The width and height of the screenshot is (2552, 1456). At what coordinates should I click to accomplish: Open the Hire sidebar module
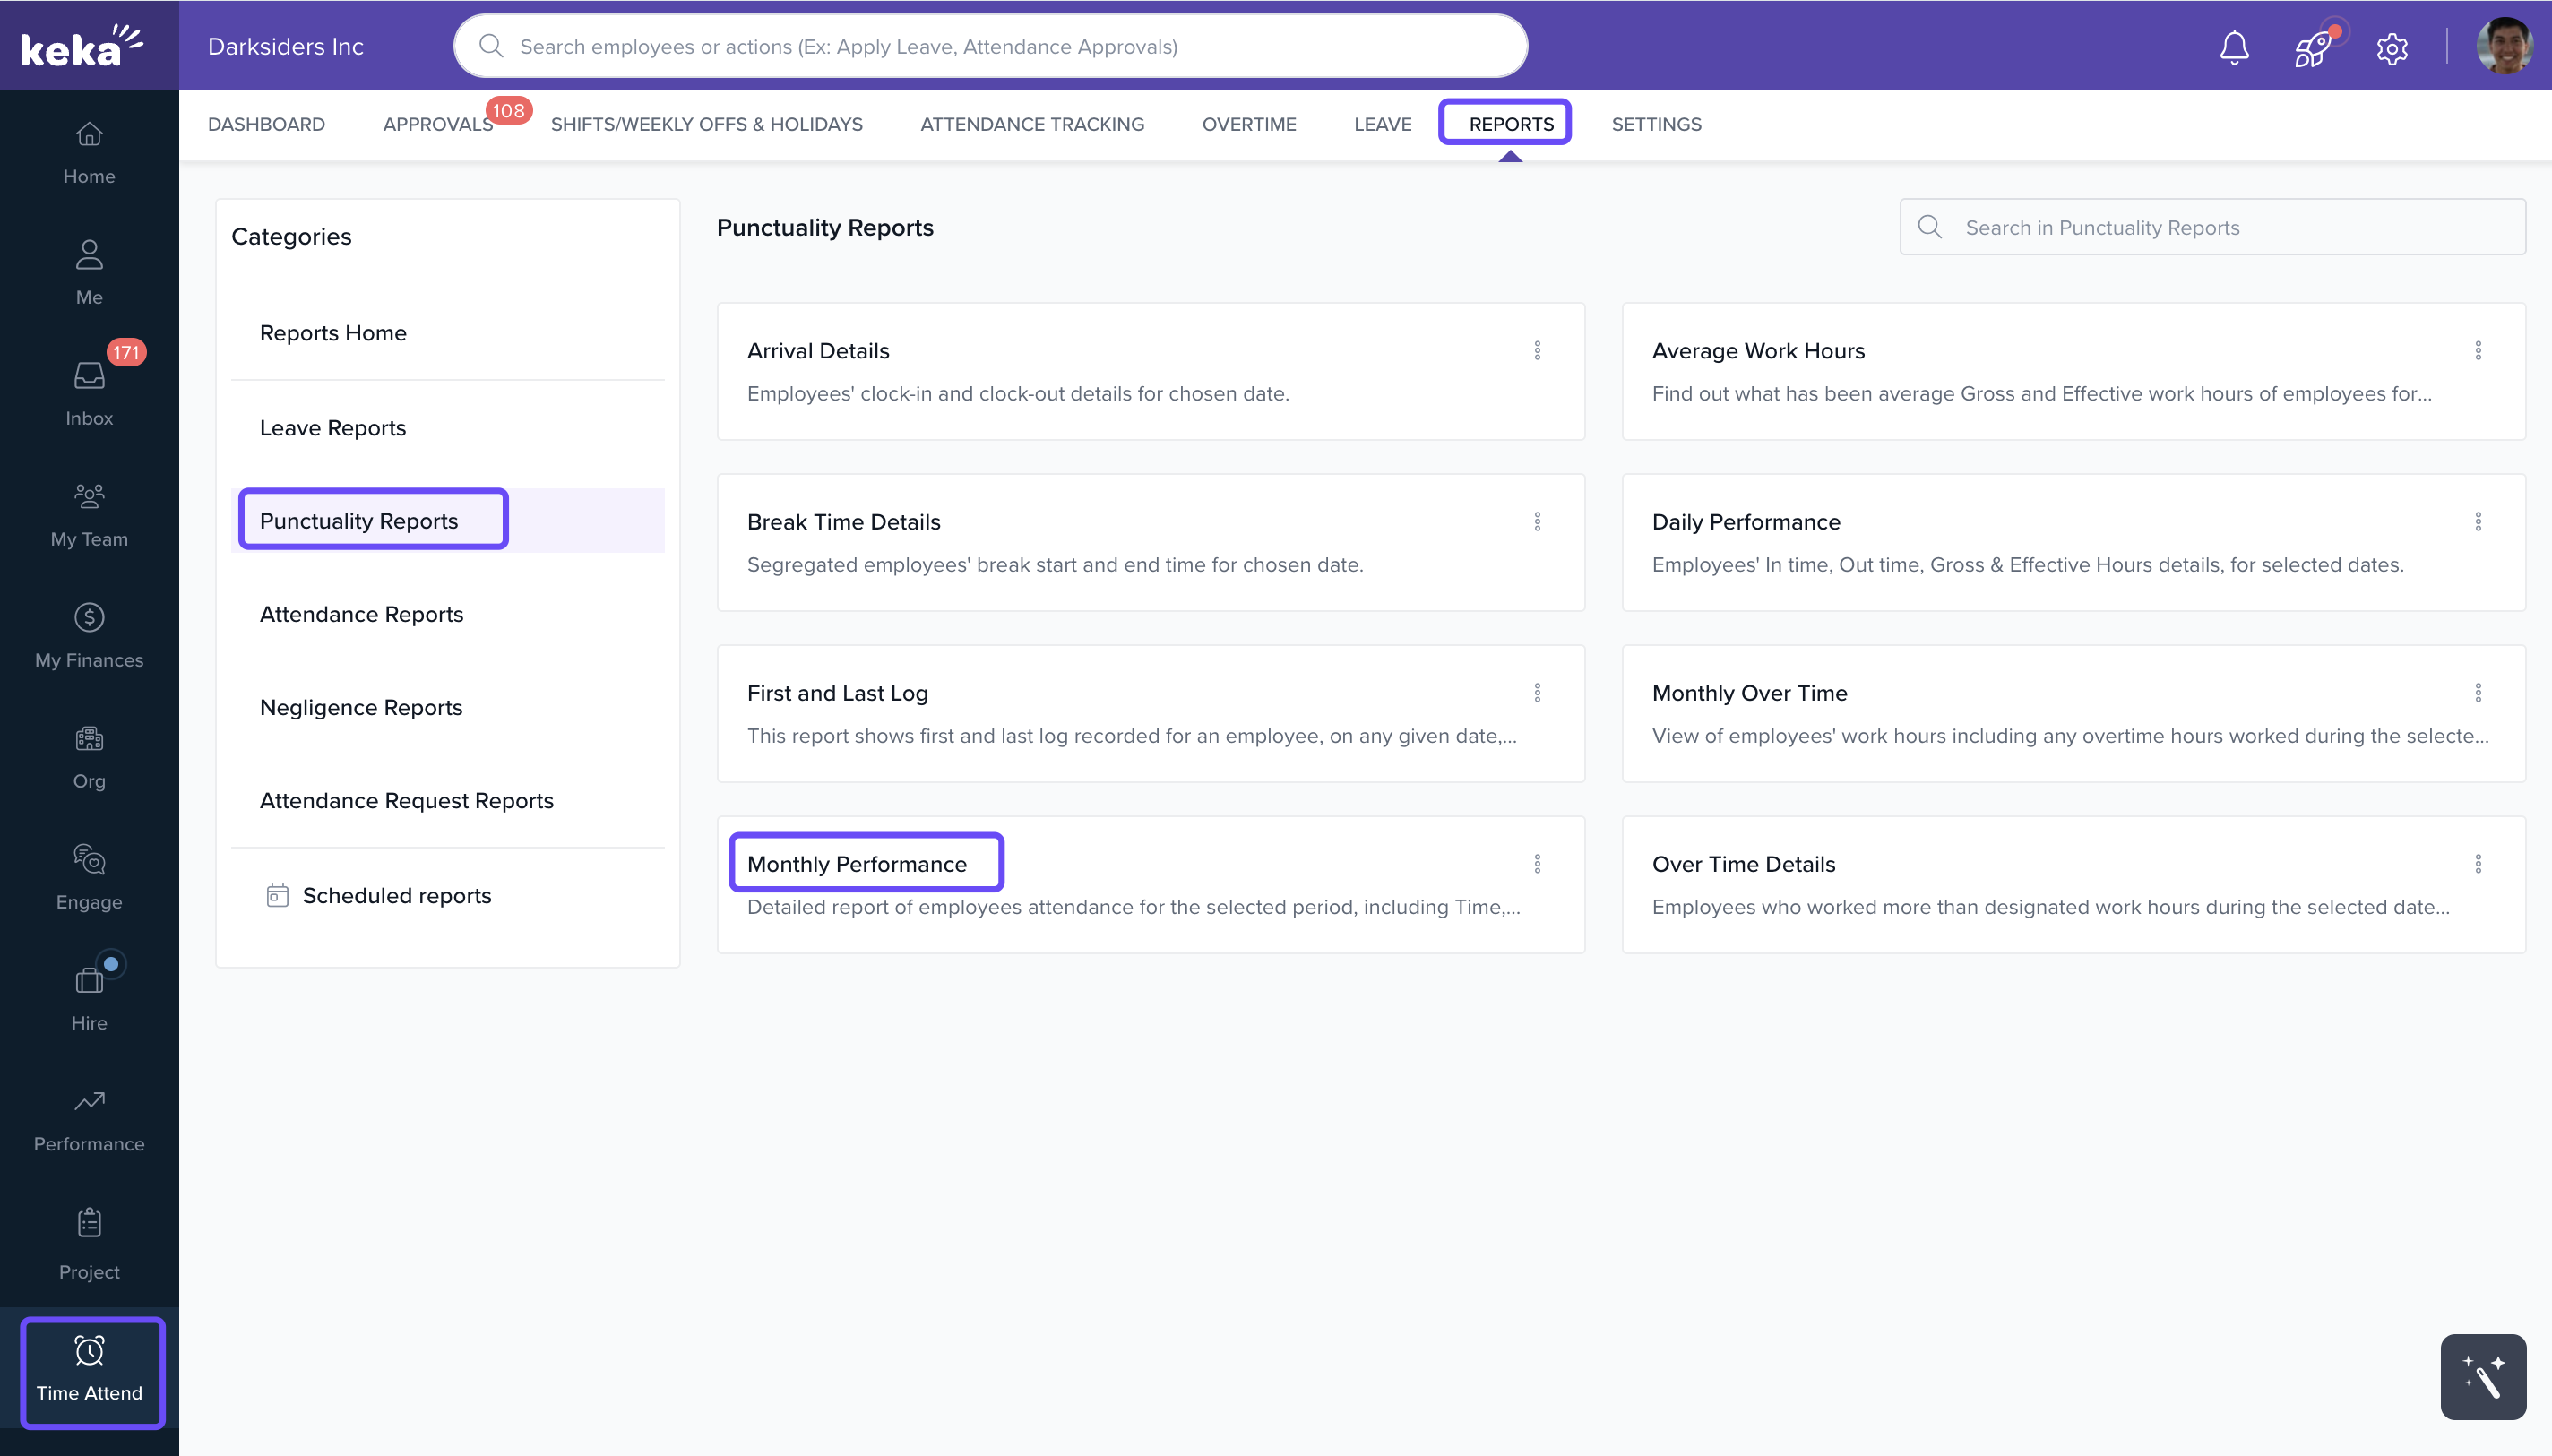(x=89, y=999)
